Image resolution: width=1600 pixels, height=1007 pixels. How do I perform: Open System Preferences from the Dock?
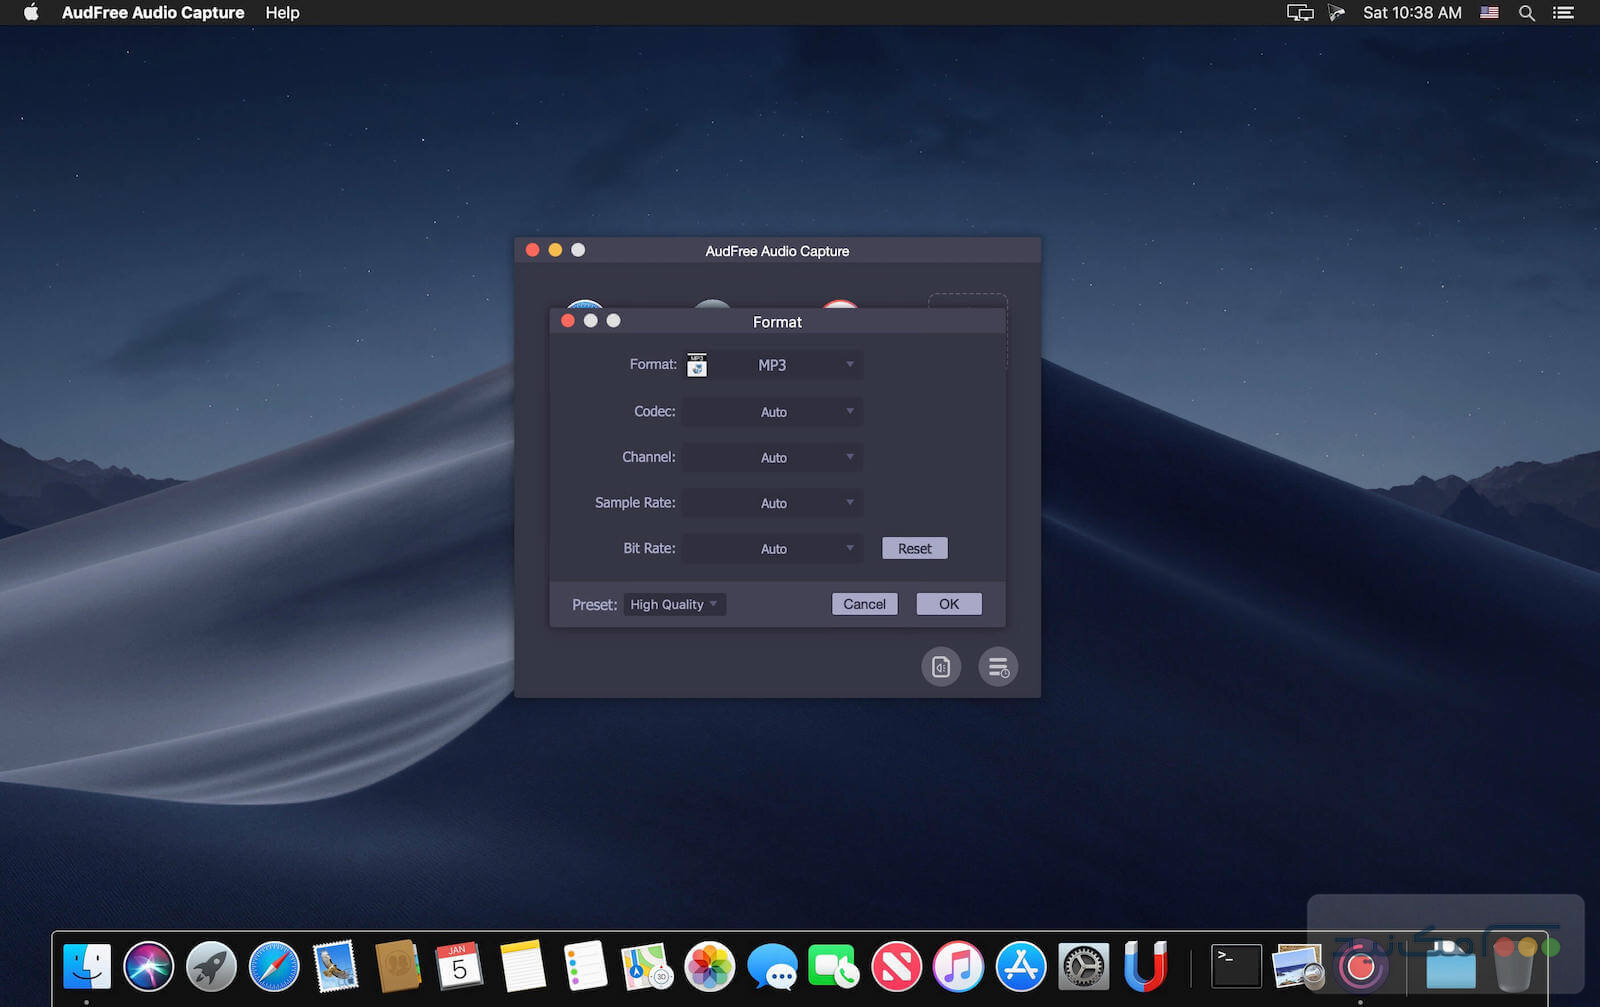pyautogui.click(x=1083, y=966)
